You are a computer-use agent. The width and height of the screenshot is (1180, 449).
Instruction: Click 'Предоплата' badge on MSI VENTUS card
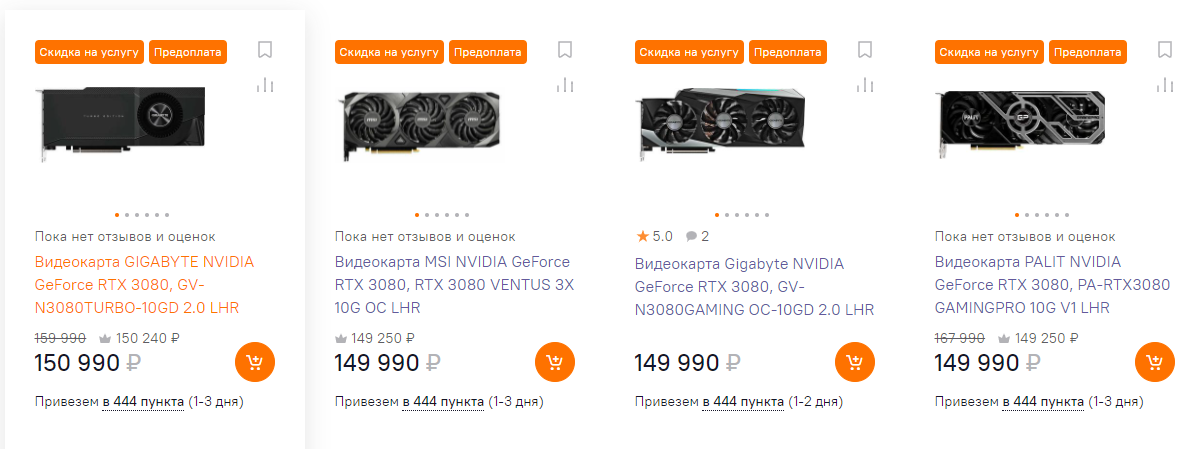pyautogui.click(x=487, y=52)
